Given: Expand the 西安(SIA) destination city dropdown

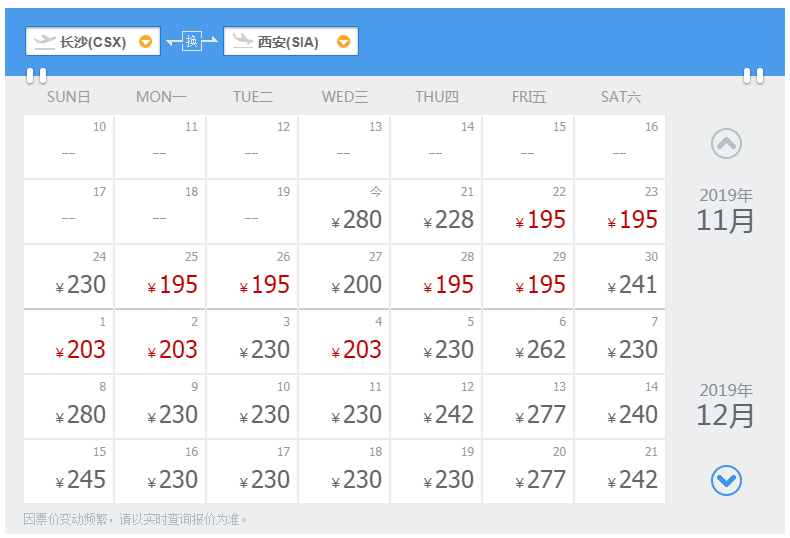Looking at the screenshot, I should pos(344,42).
